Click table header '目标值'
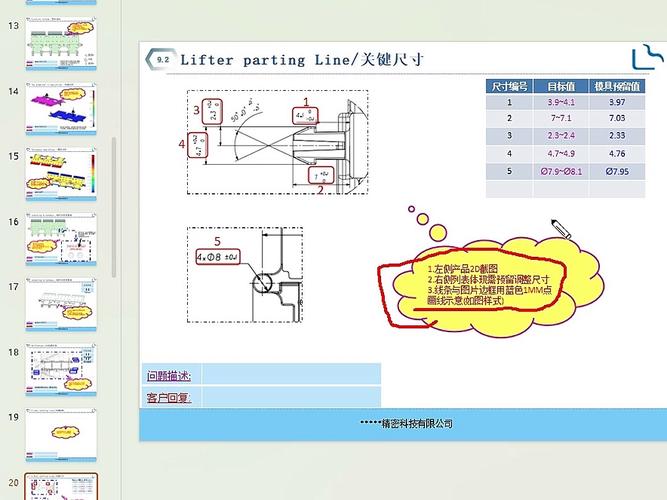Image resolution: width=667 pixels, height=500 pixels. (561, 86)
